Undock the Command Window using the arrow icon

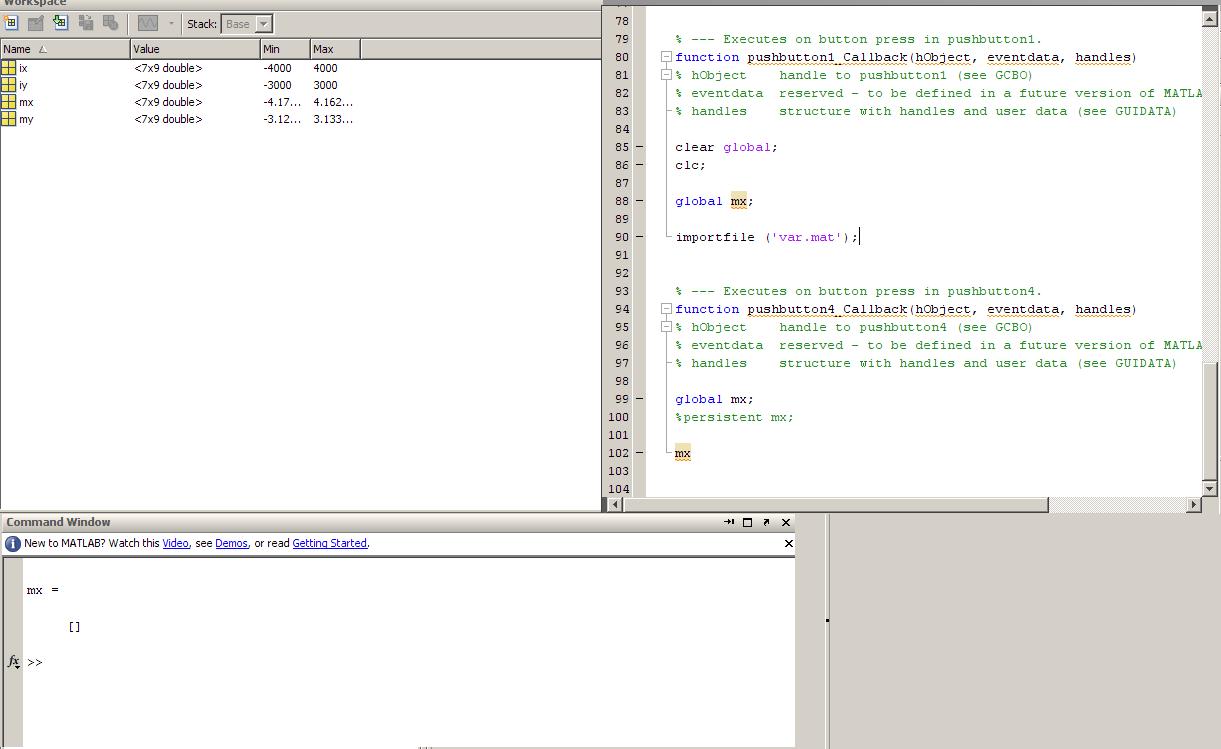(x=766, y=522)
